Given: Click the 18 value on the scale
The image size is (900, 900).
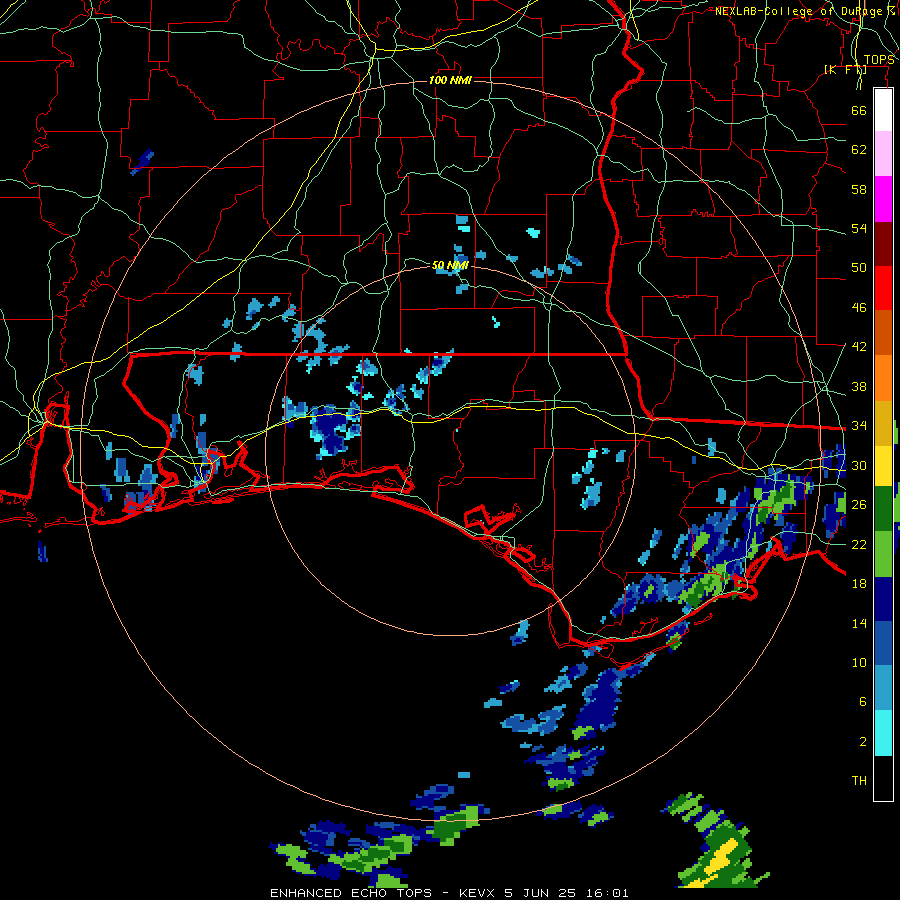Looking at the screenshot, I should (x=859, y=584).
